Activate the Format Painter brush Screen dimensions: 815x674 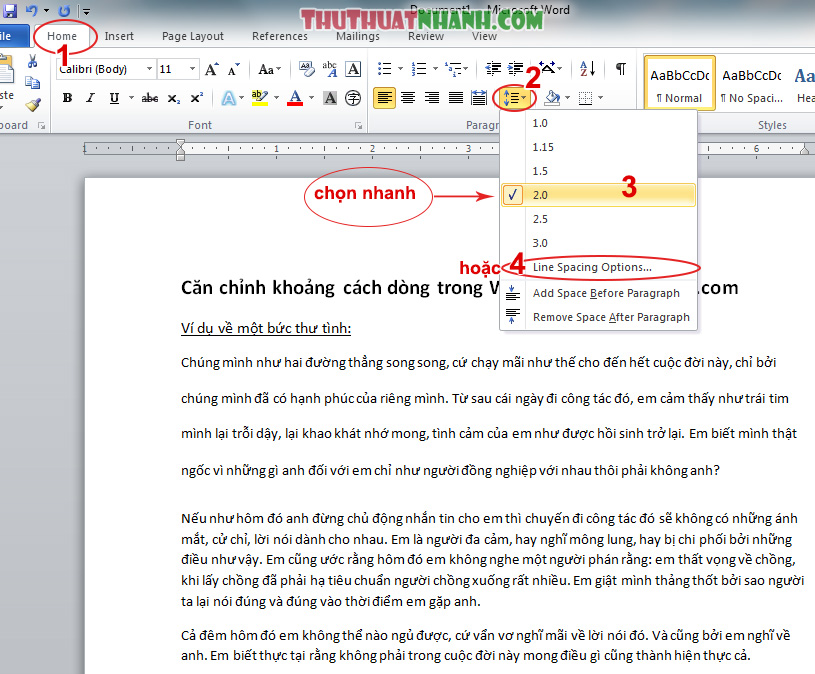(33, 105)
